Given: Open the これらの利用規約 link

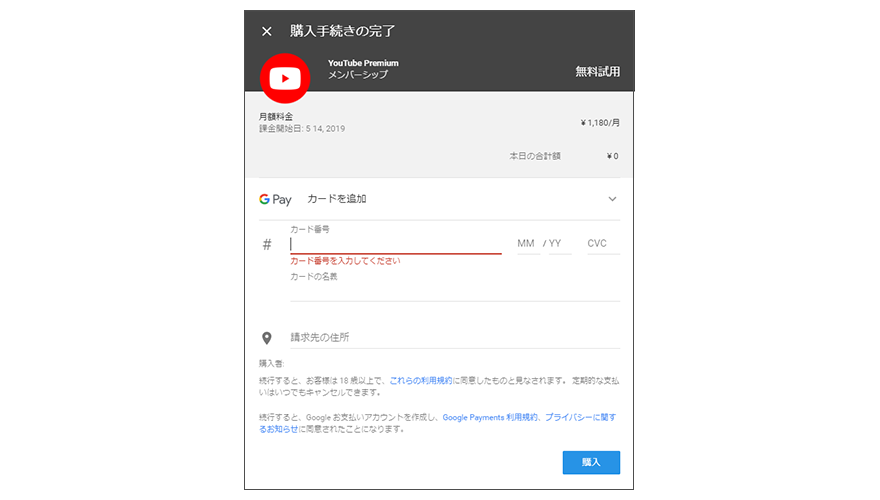Looking at the screenshot, I should click(x=421, y=380).
